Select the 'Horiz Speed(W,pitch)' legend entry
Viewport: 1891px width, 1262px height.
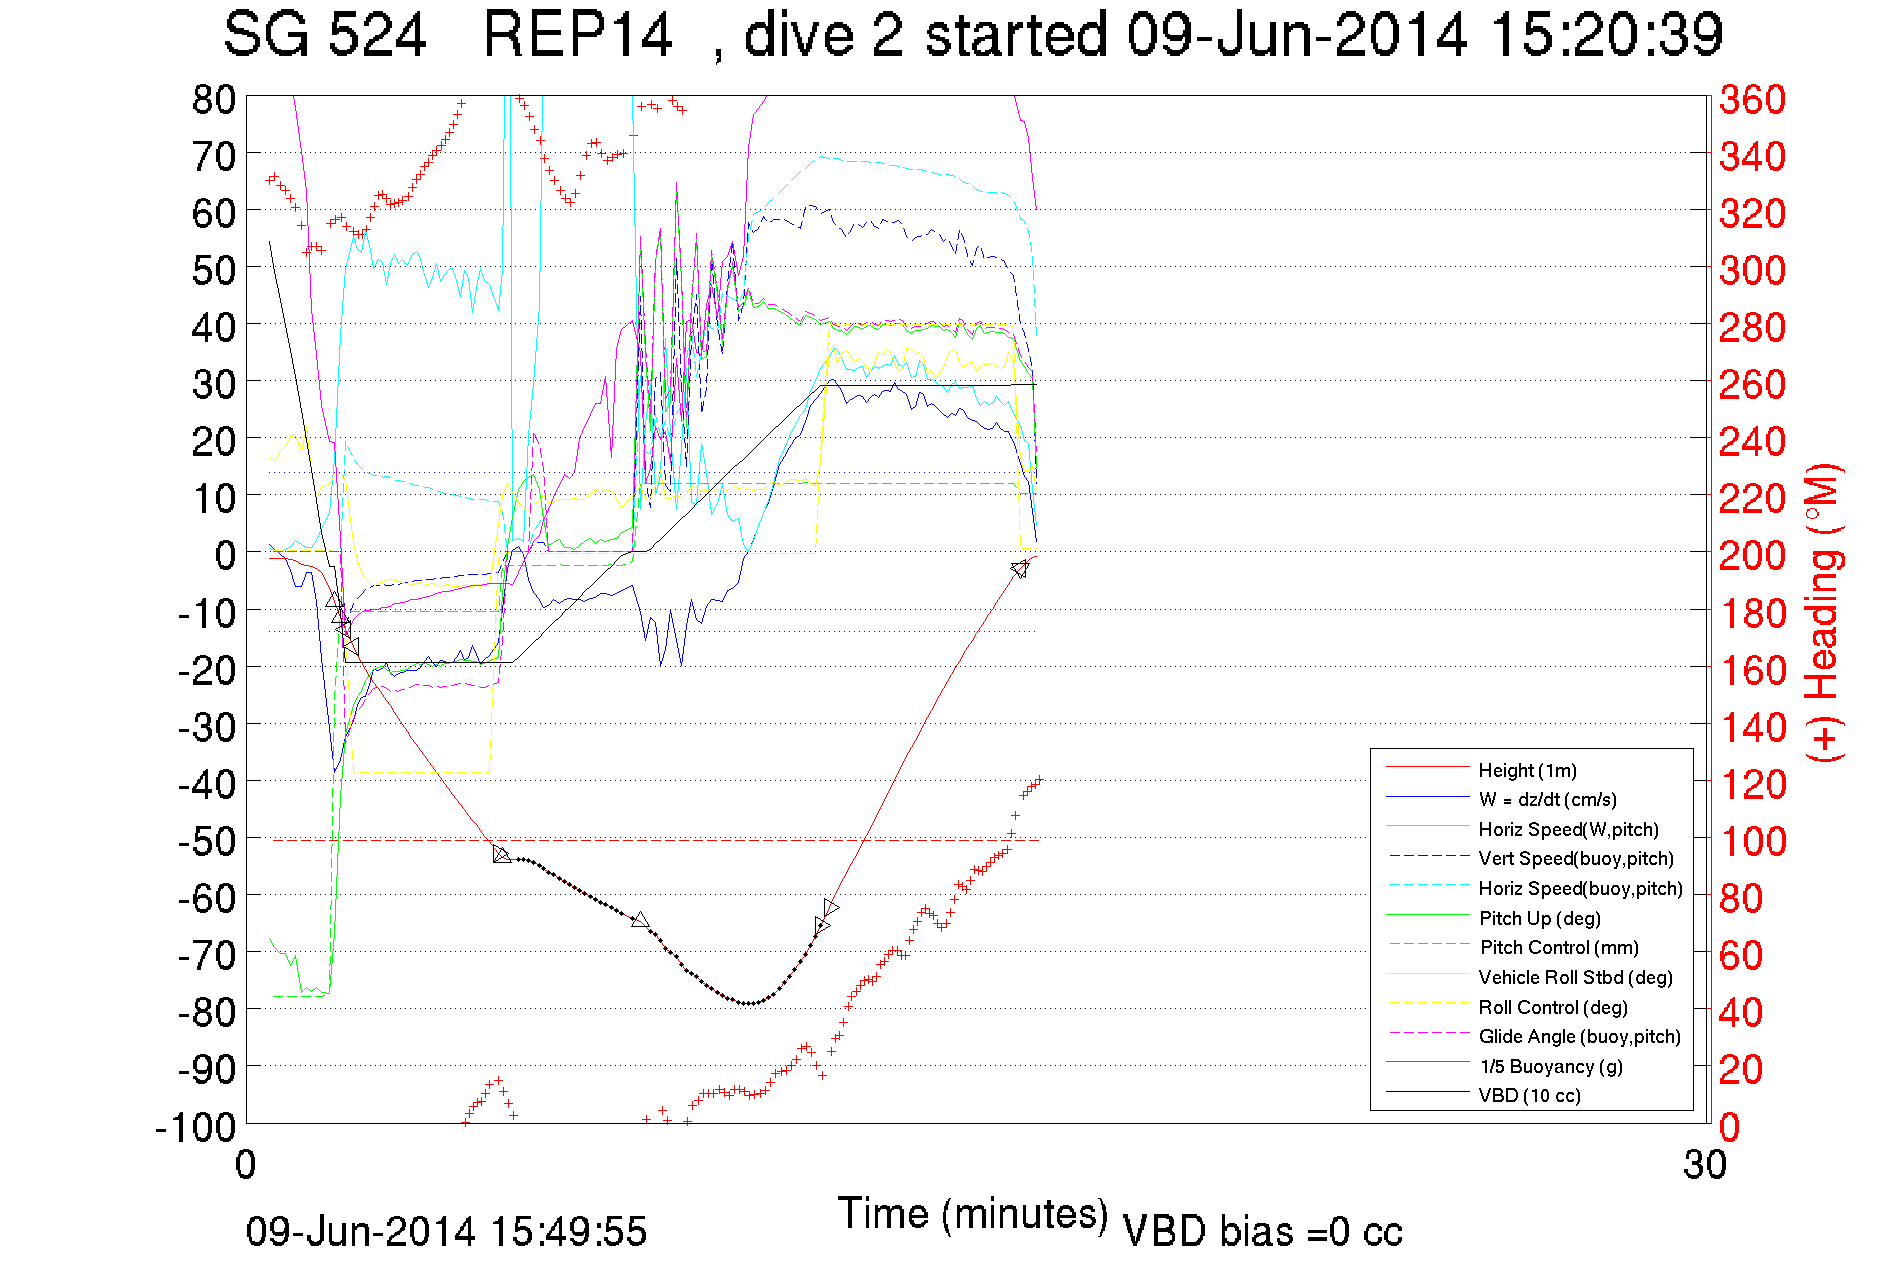click(1568, 829)
